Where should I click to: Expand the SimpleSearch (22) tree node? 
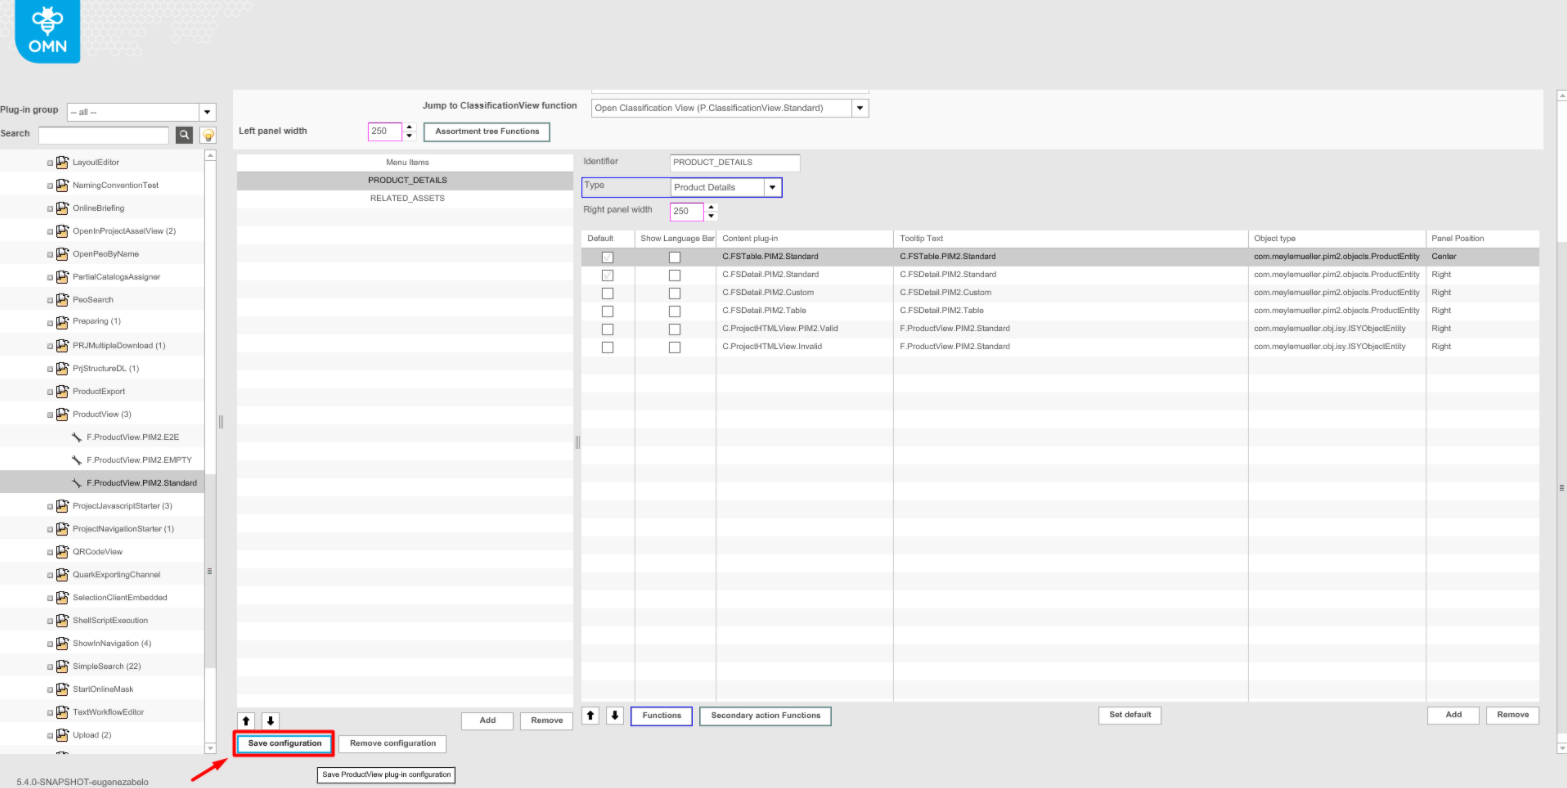(49, 666)
